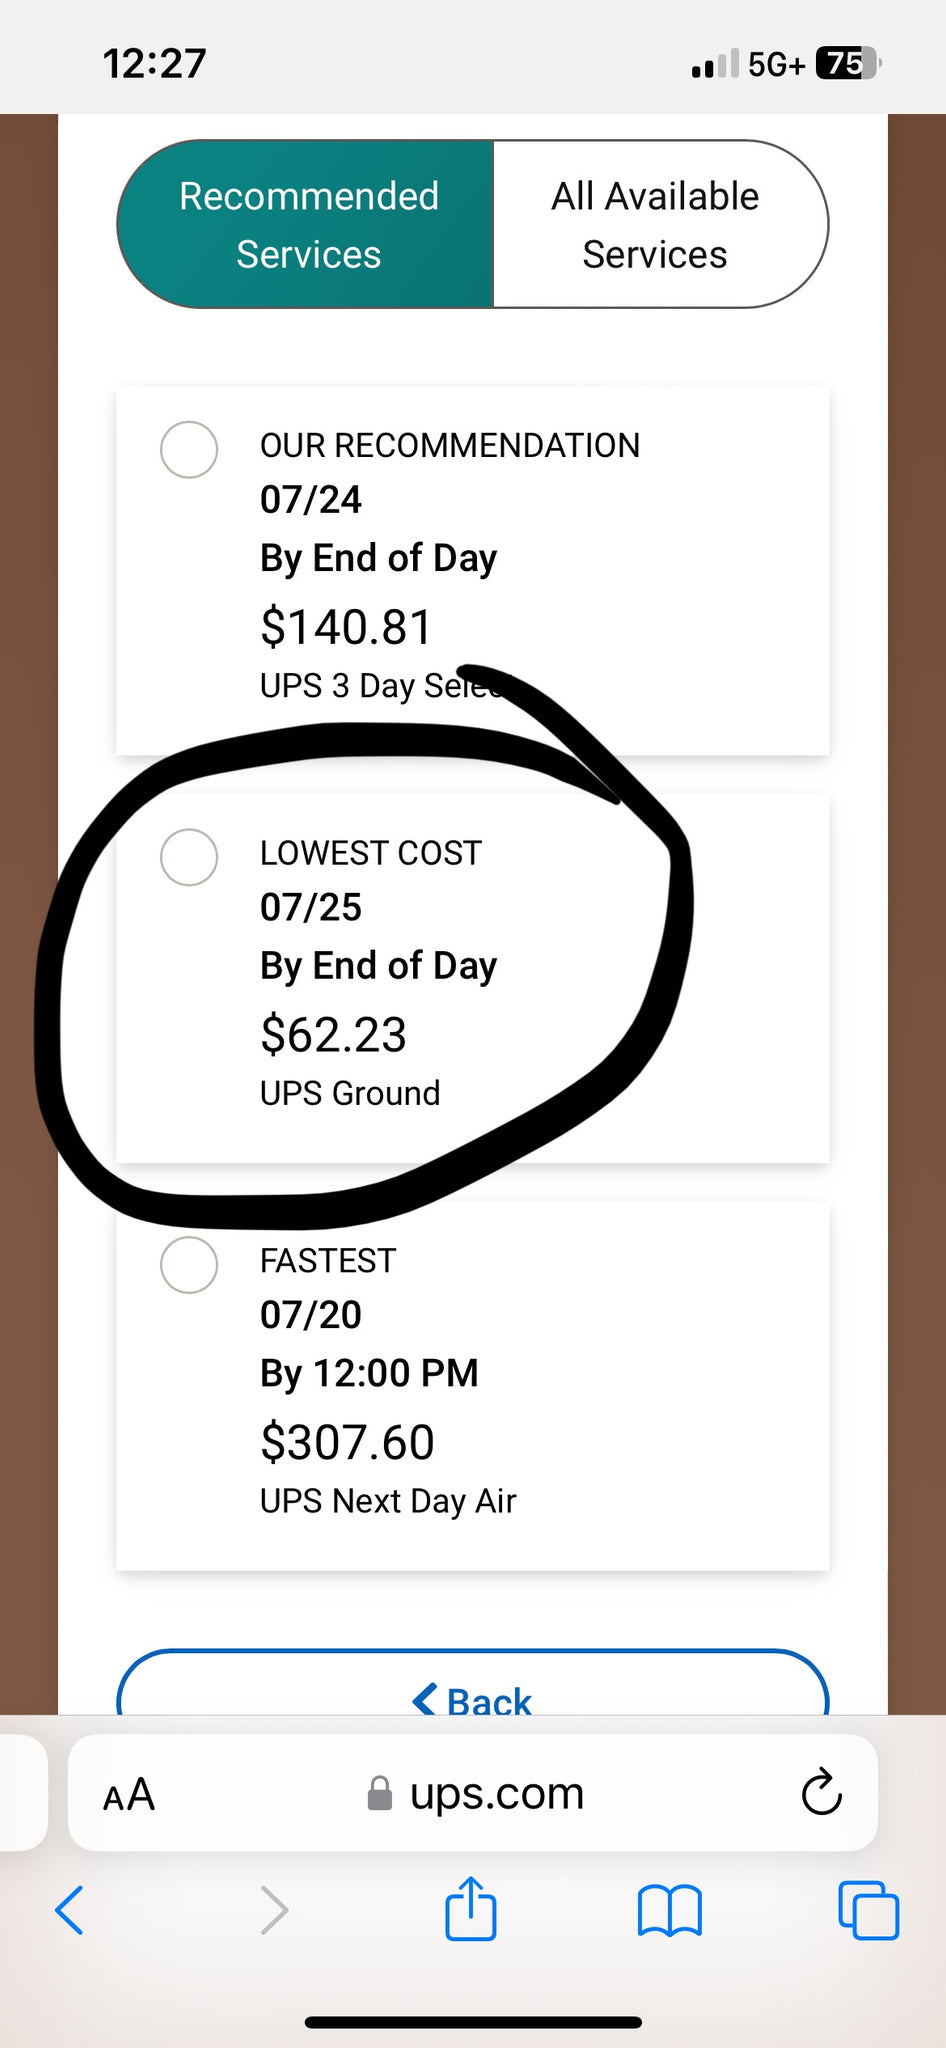Viewport: 946px width, 2048px height.
Task: Switch to the All Available Services tab
Action: coord(656,224)
